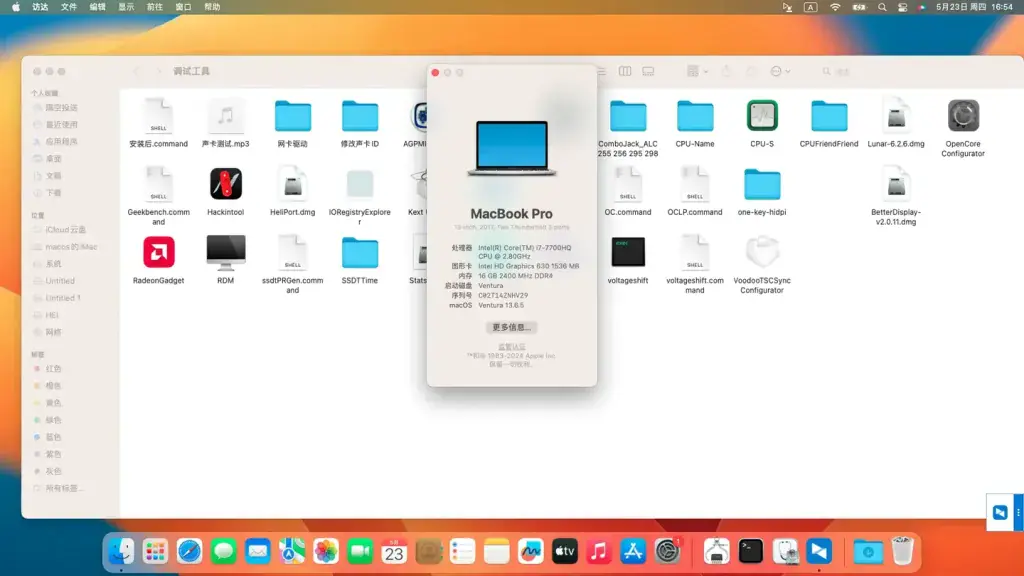Select MacBook Pro laptop image in About window
The image size is (1024, 576).
click(511, 148)
